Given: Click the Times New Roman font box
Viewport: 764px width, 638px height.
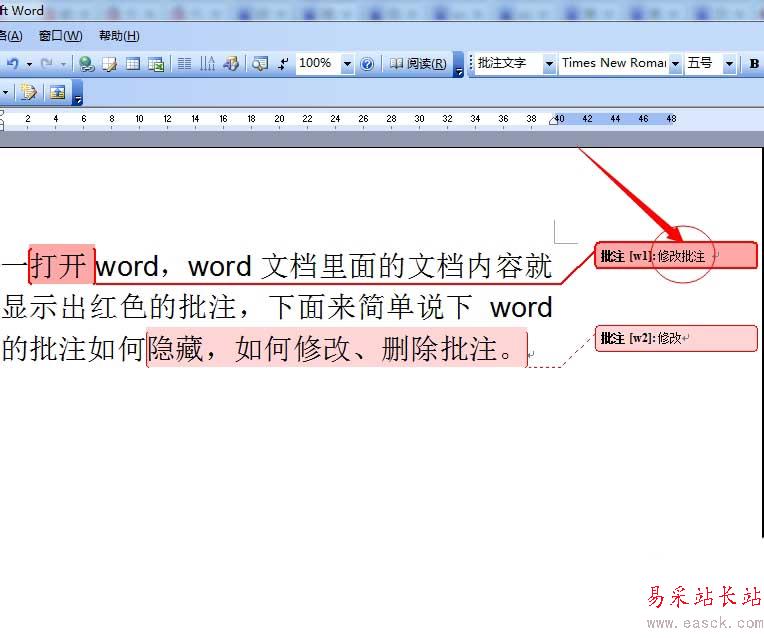Looking at the screenshot, I should pyautogui.click(x=614, y=63).
